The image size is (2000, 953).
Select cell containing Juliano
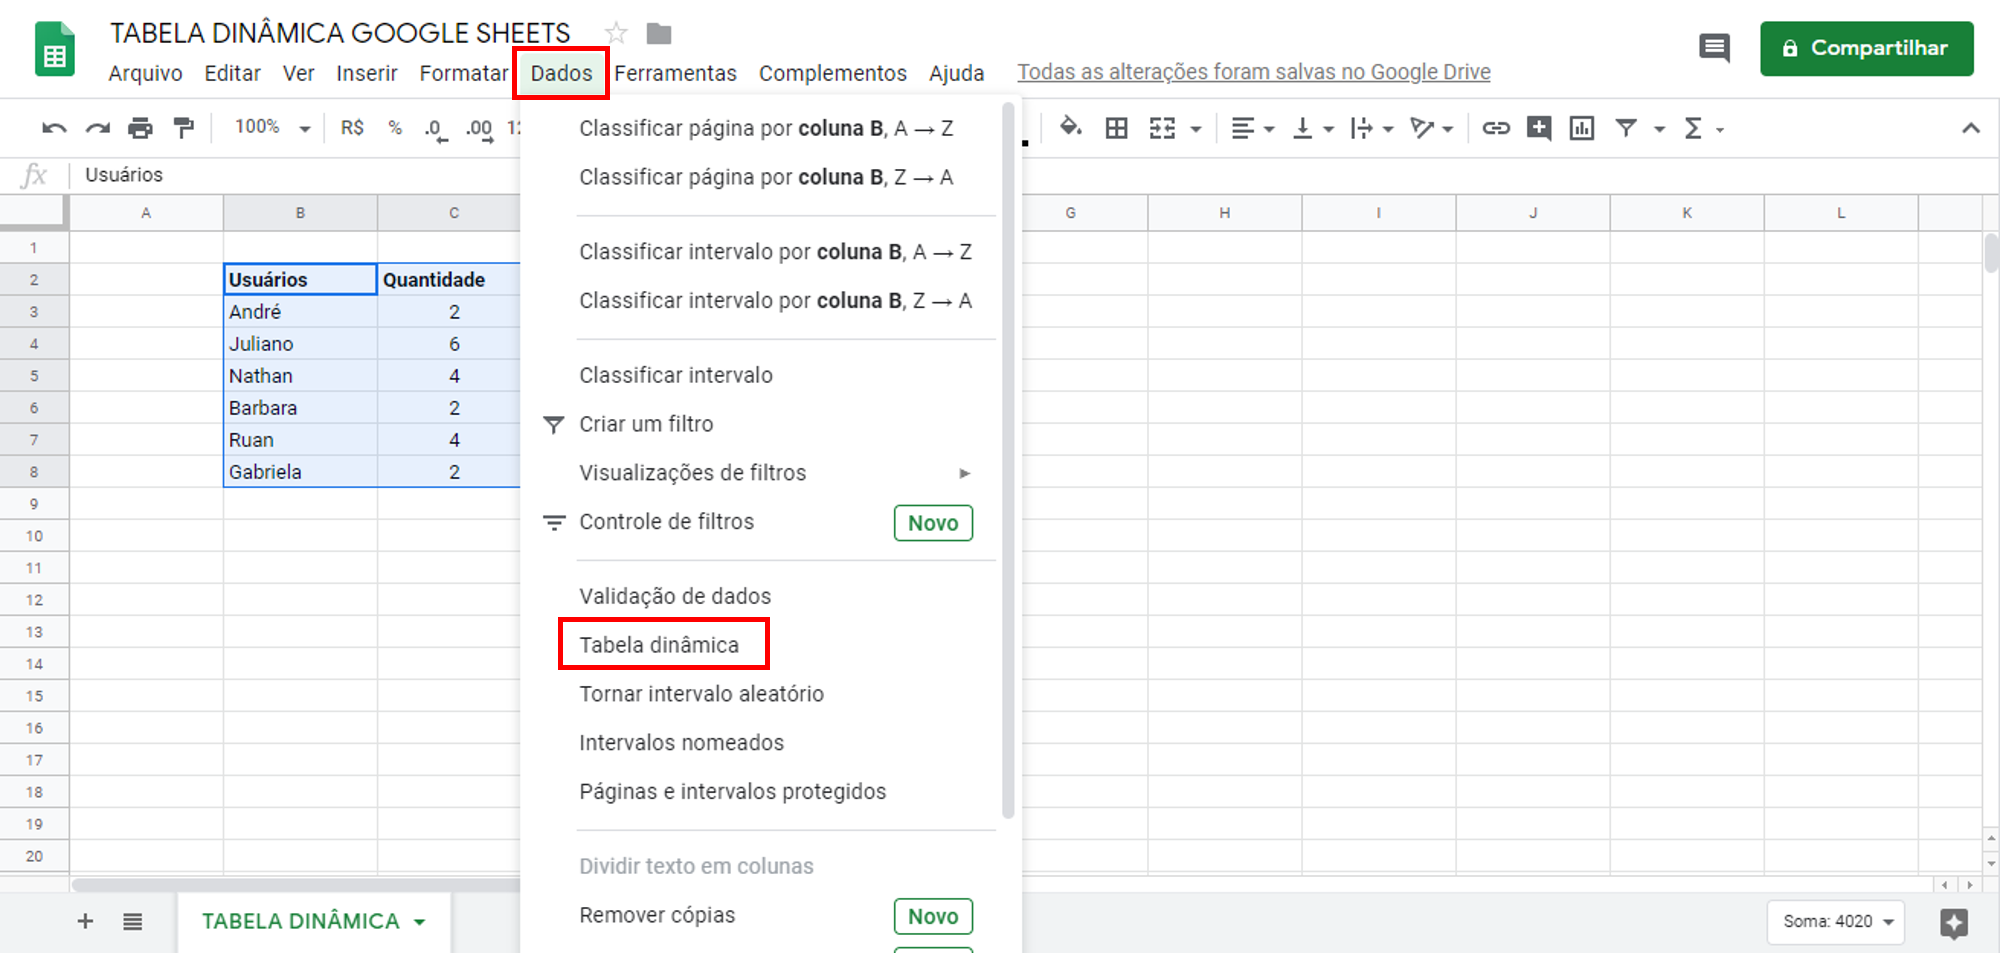pyautogui.click(x=300, y=344)
